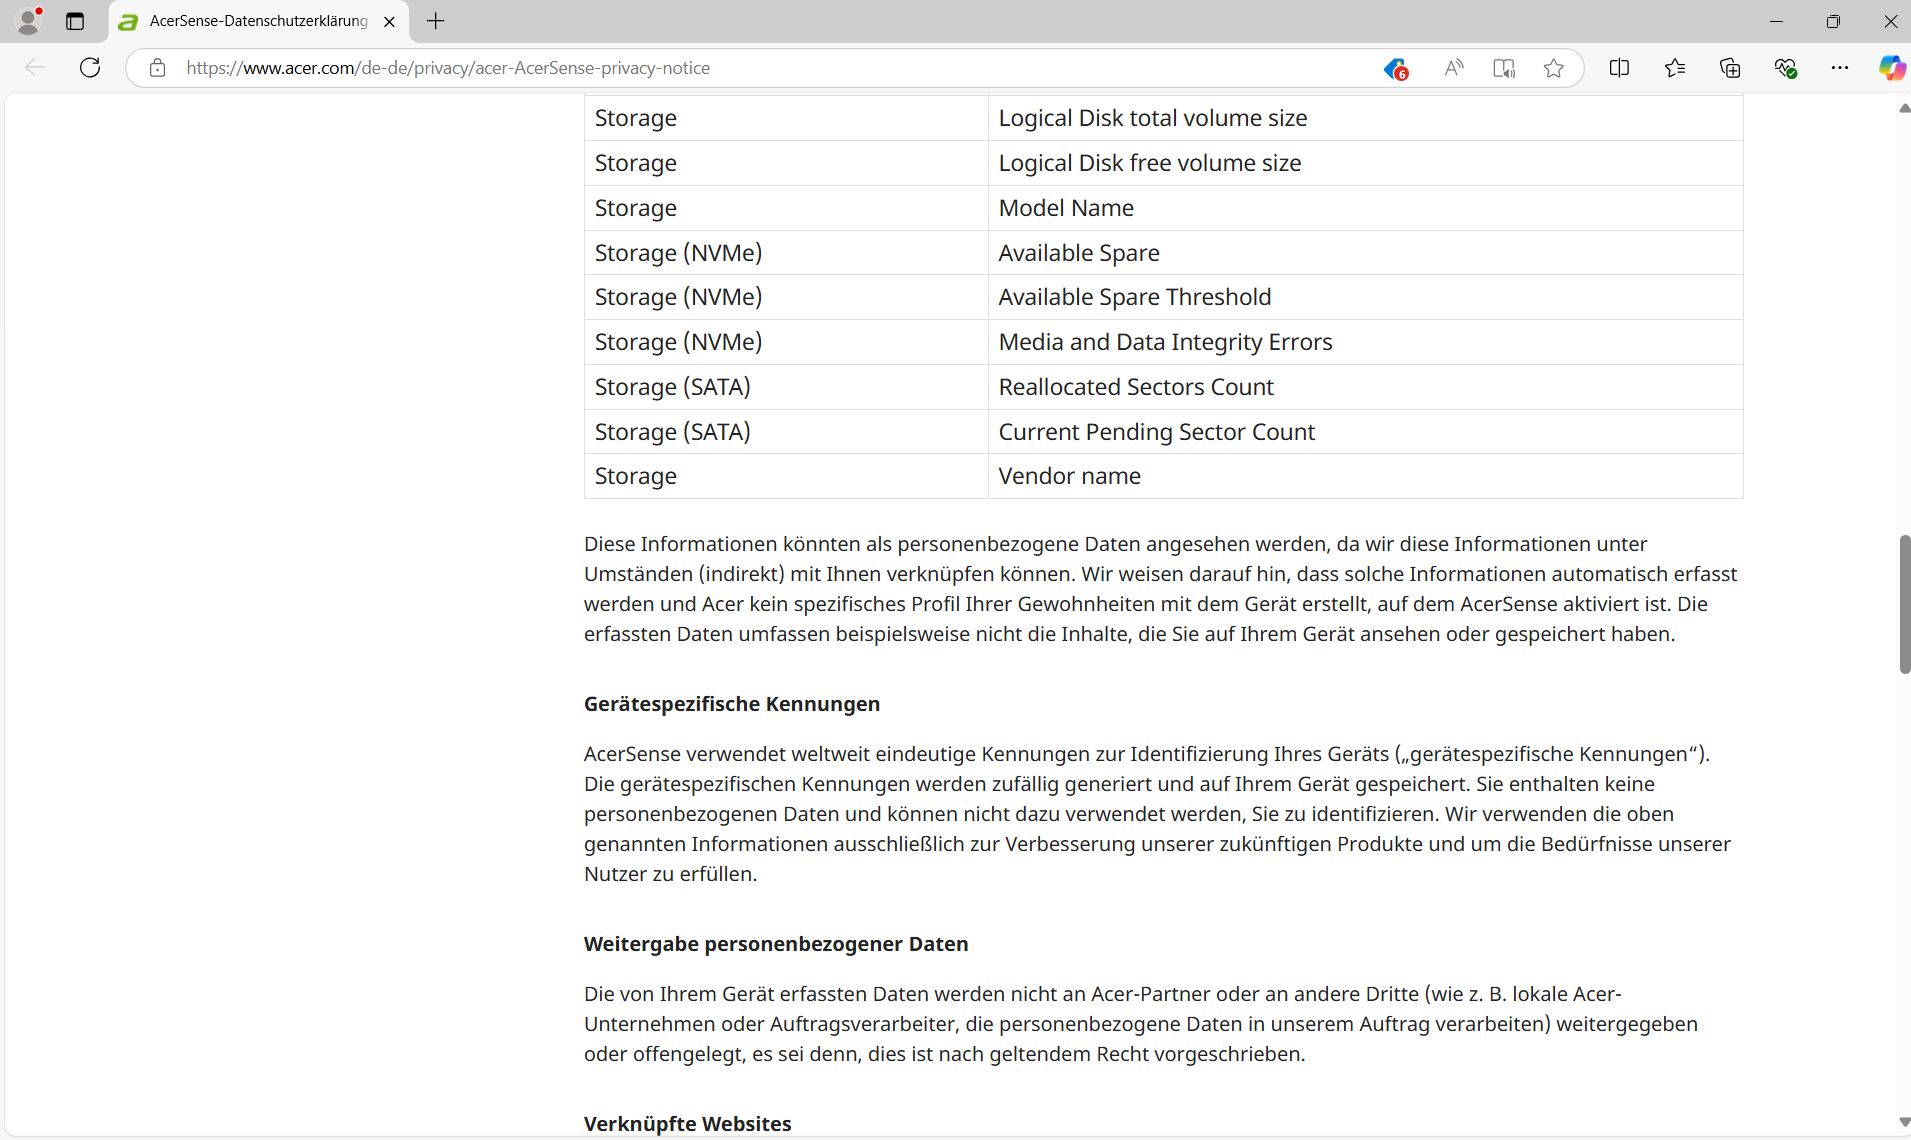Open the user profile menu
Viewport: 1911px width, 1140px height.
[29, 21]
